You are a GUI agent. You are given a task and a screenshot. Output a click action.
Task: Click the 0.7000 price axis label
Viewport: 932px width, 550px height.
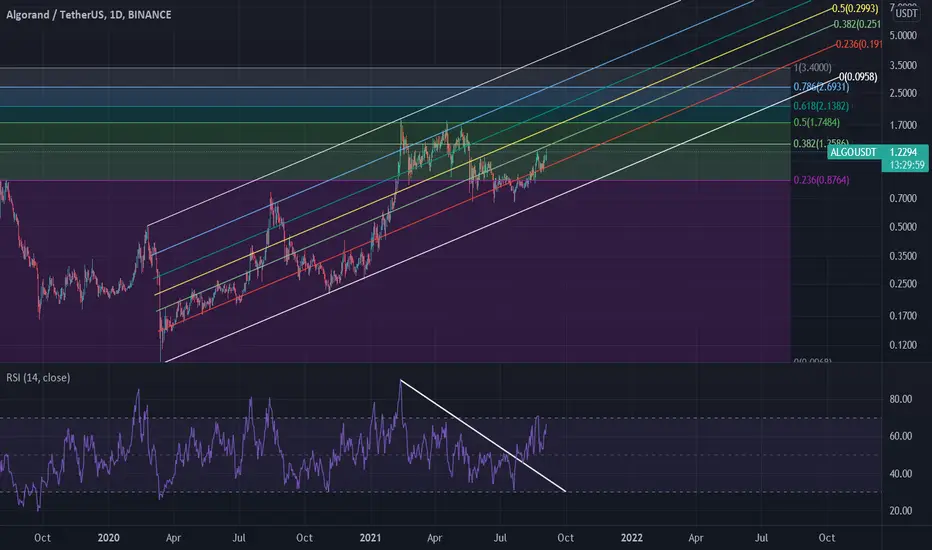903,198
